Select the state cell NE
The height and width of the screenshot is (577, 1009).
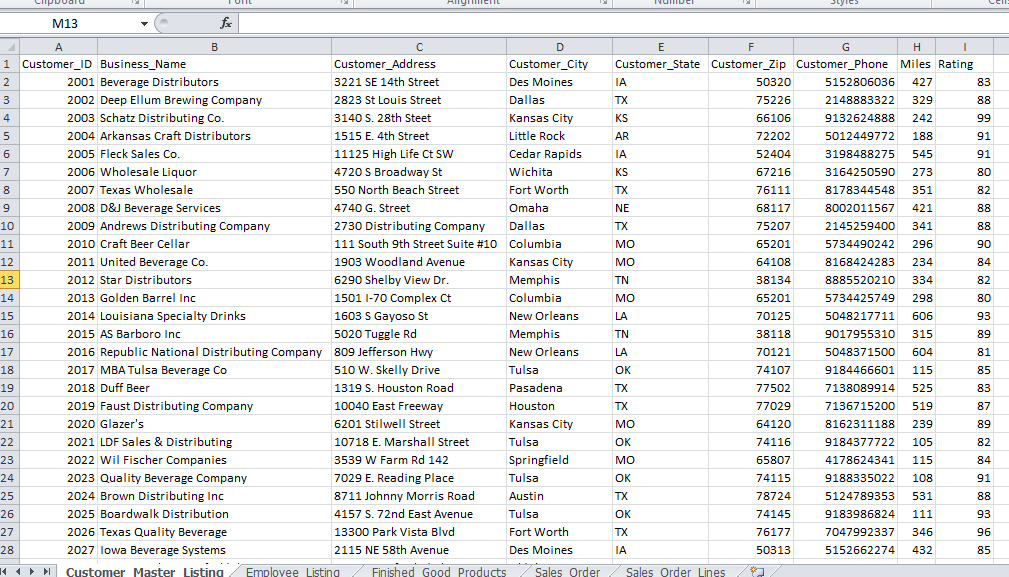(660, 208)
